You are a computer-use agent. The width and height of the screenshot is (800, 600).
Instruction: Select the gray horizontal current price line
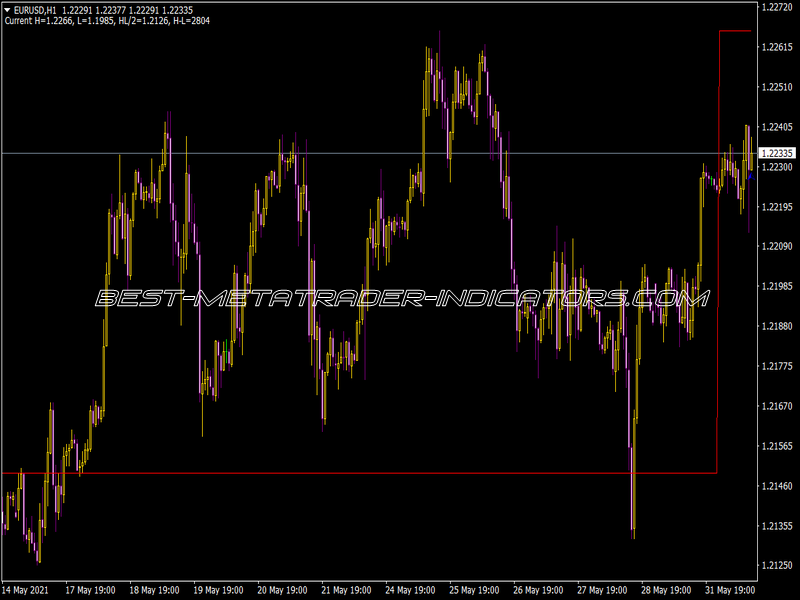point(379,153)
